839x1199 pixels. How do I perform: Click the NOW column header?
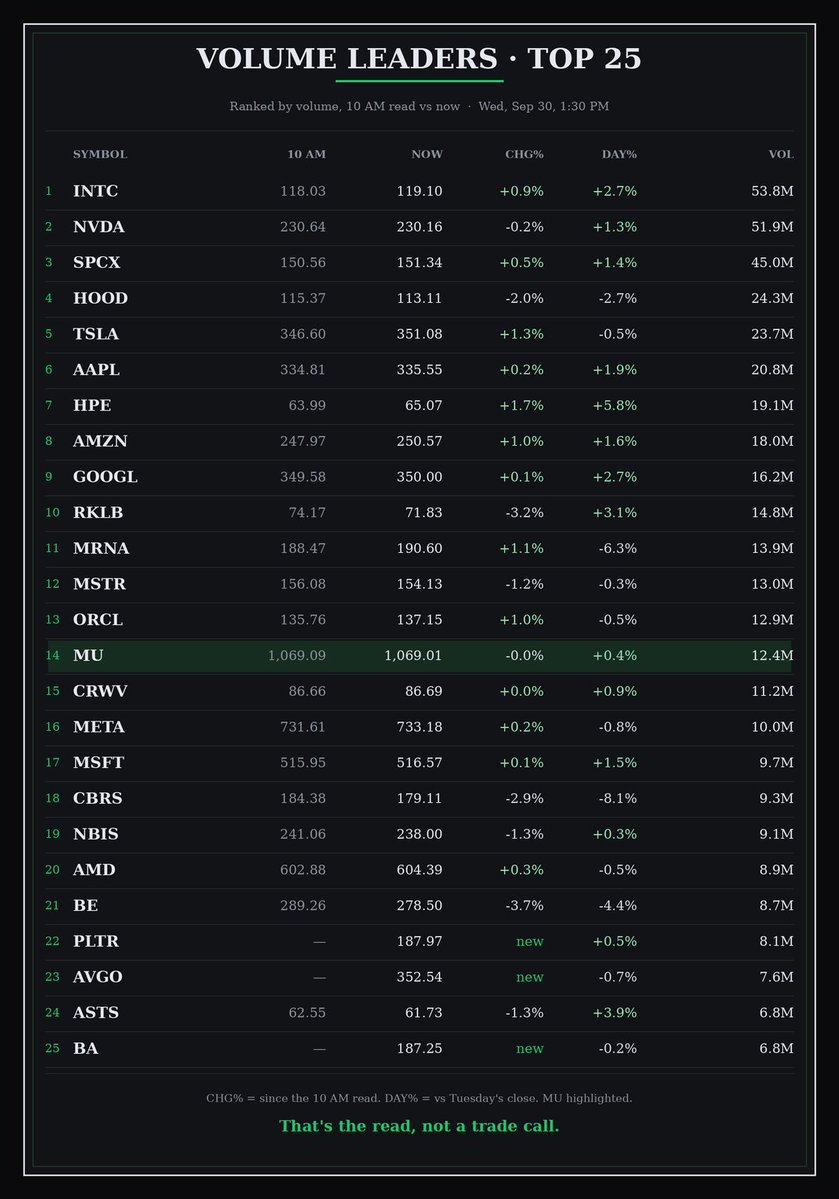pos(427,154)
